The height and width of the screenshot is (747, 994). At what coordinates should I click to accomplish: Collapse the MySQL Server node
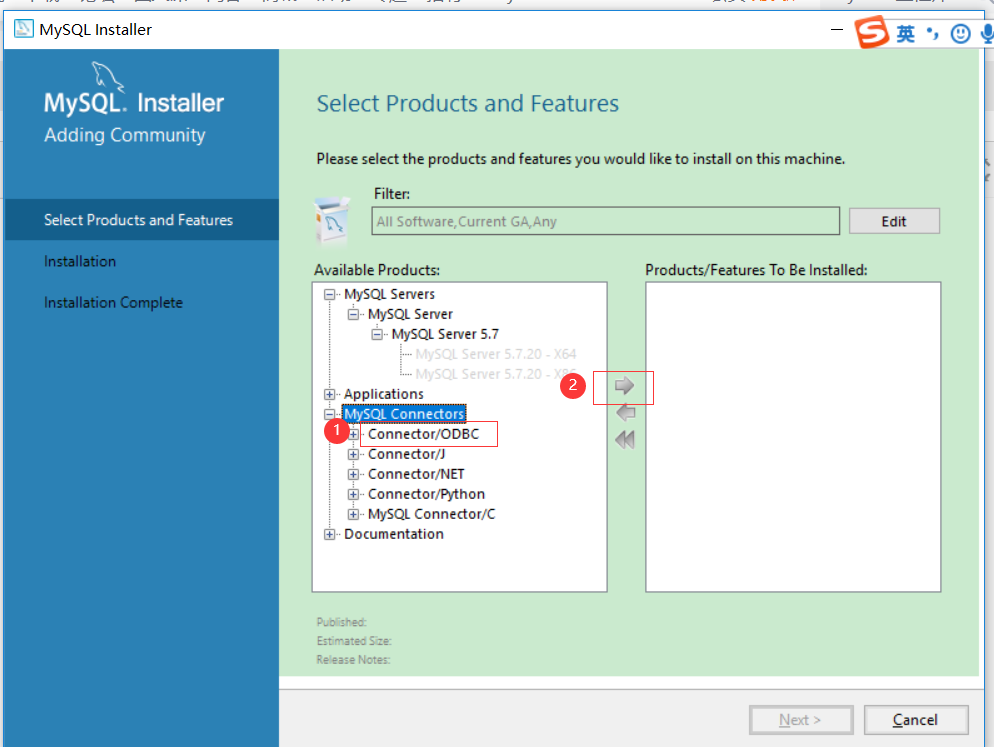pyautogui.click(x=353, y=314)
